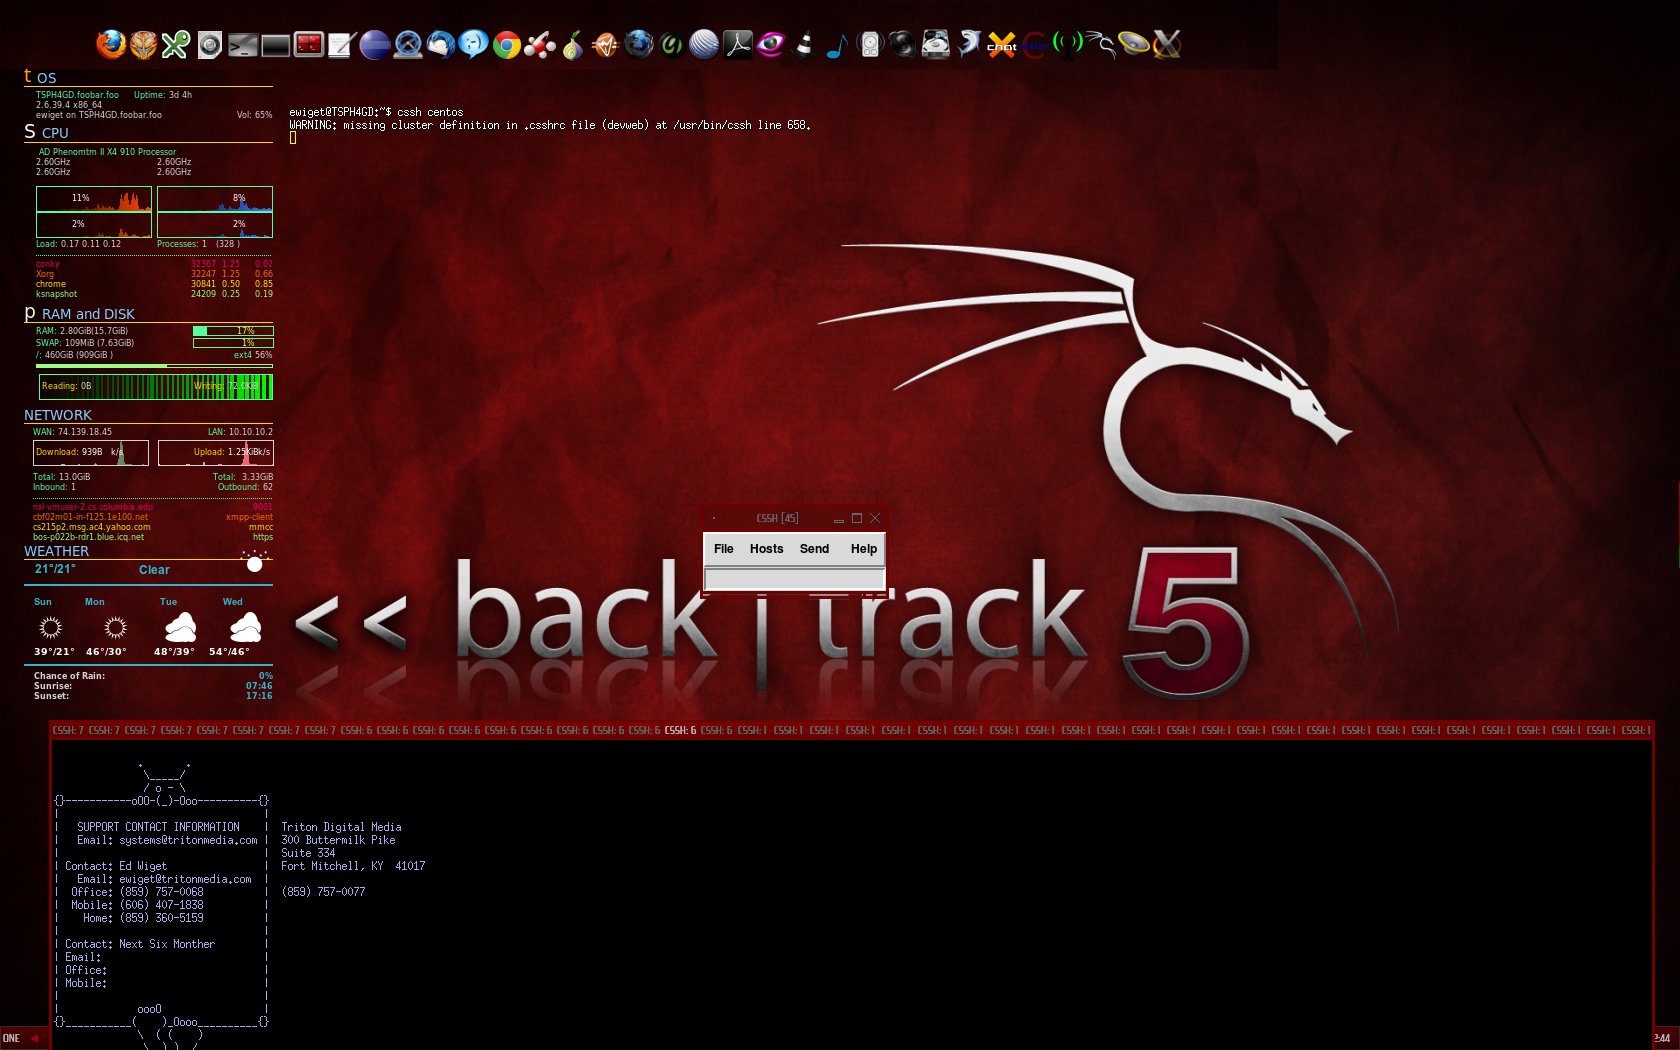This screenshot has height=1050, width=1680.
Task: Launch VLC media player cone icon
Action: click(804, 45)
